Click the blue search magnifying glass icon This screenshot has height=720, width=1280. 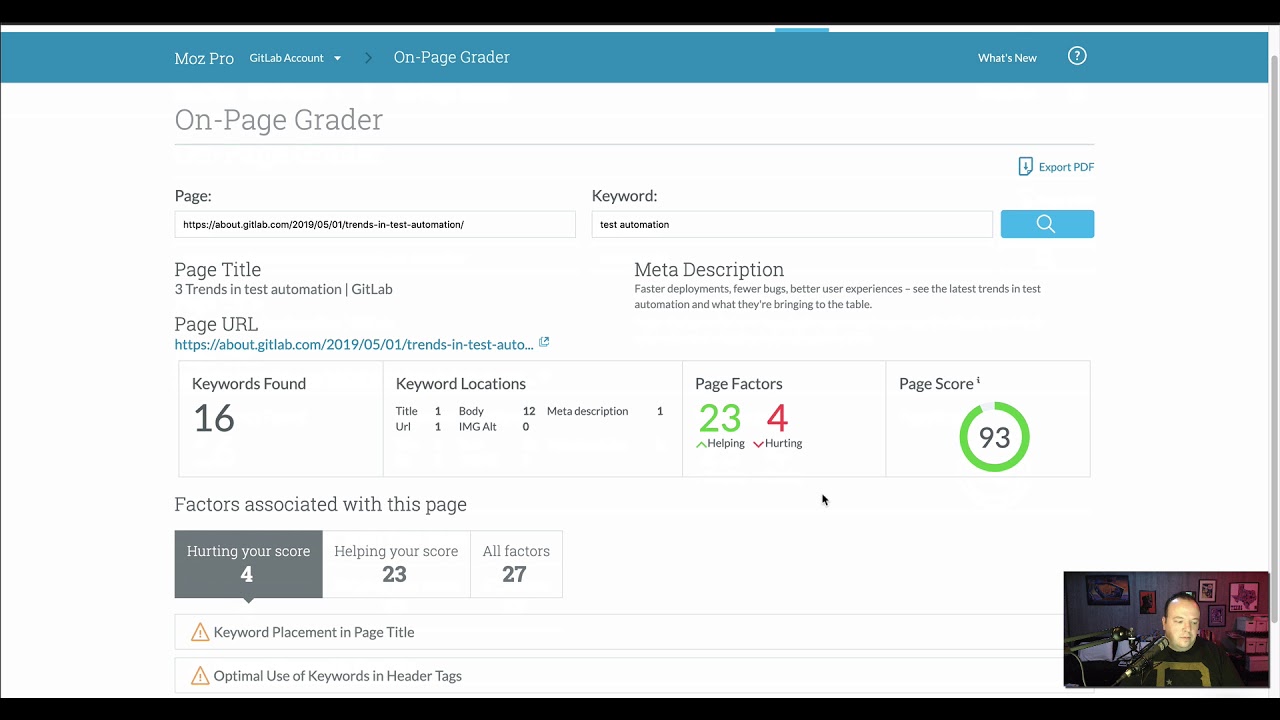pyautogui.click(x=1046, y=223)
